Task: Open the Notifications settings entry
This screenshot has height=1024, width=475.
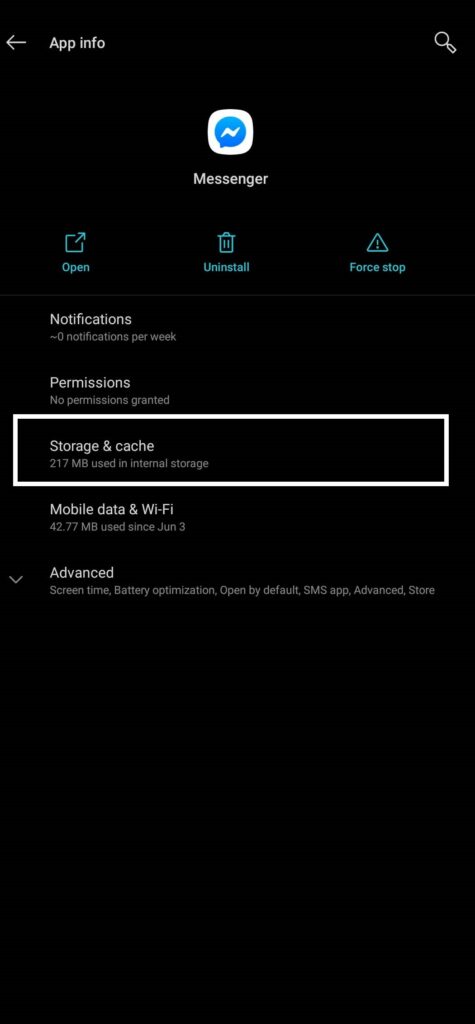Action: point(237,327)
